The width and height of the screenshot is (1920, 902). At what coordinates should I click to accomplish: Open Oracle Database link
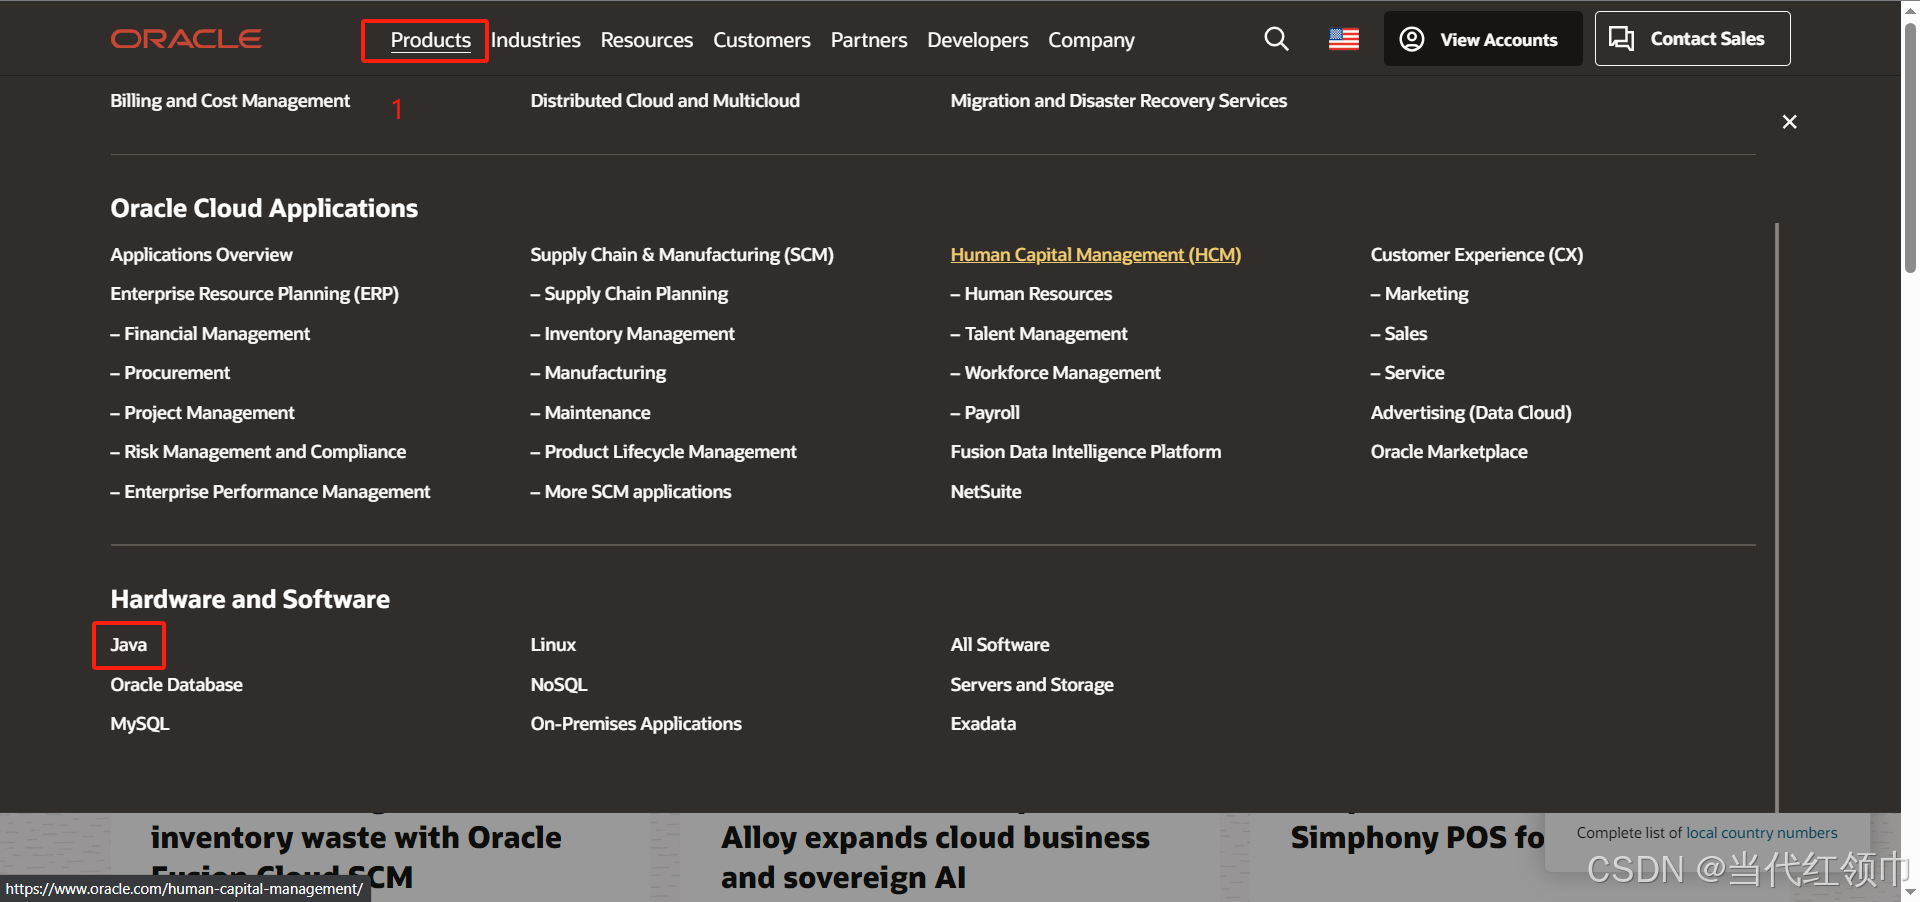tap(176, 685)
